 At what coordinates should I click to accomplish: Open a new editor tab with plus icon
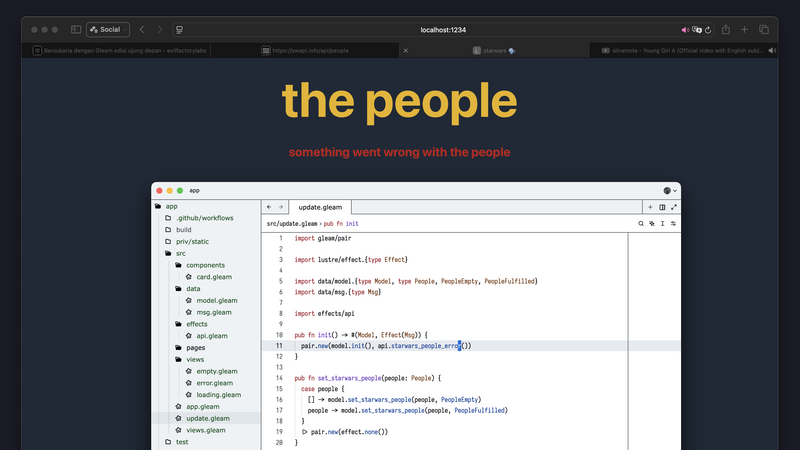click(x=650, y=207)
